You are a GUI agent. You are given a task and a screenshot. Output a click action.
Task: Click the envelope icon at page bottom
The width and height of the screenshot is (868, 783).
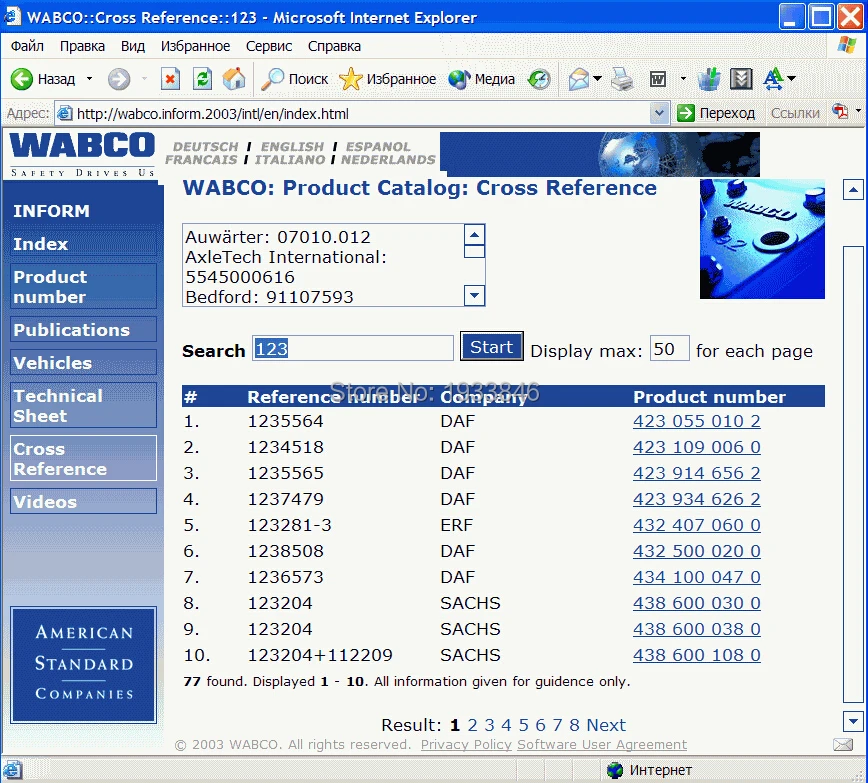[843, 744]
